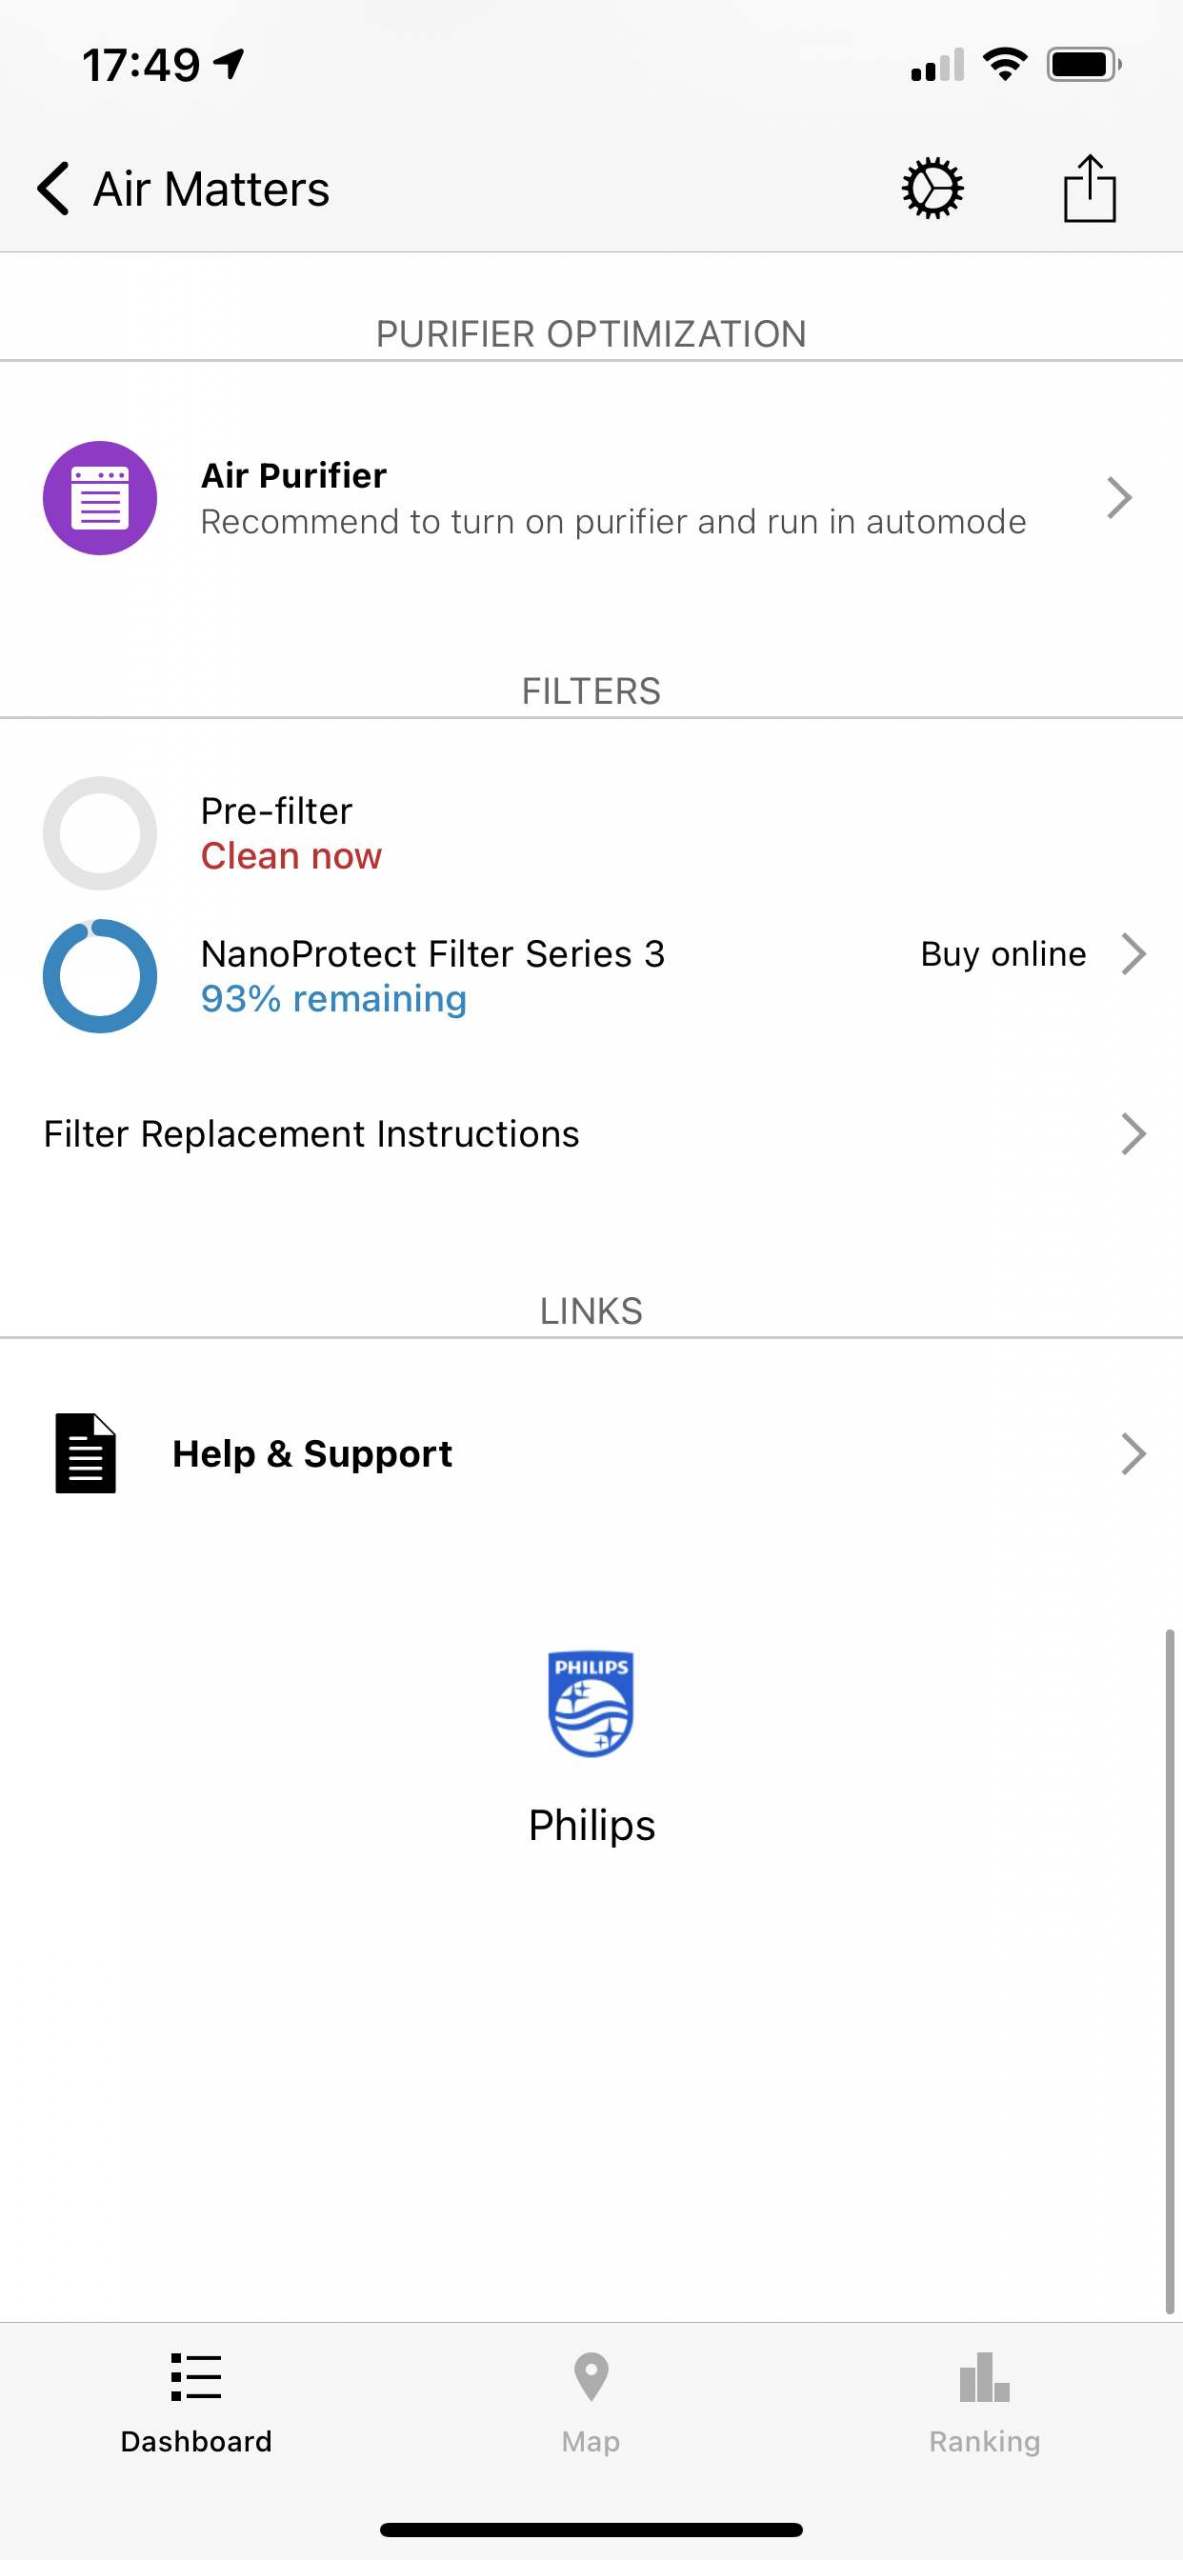This screenshot has width=1183, height=2560.
Task: Tap the Dashboard list icon
Action: (196, 2376)
